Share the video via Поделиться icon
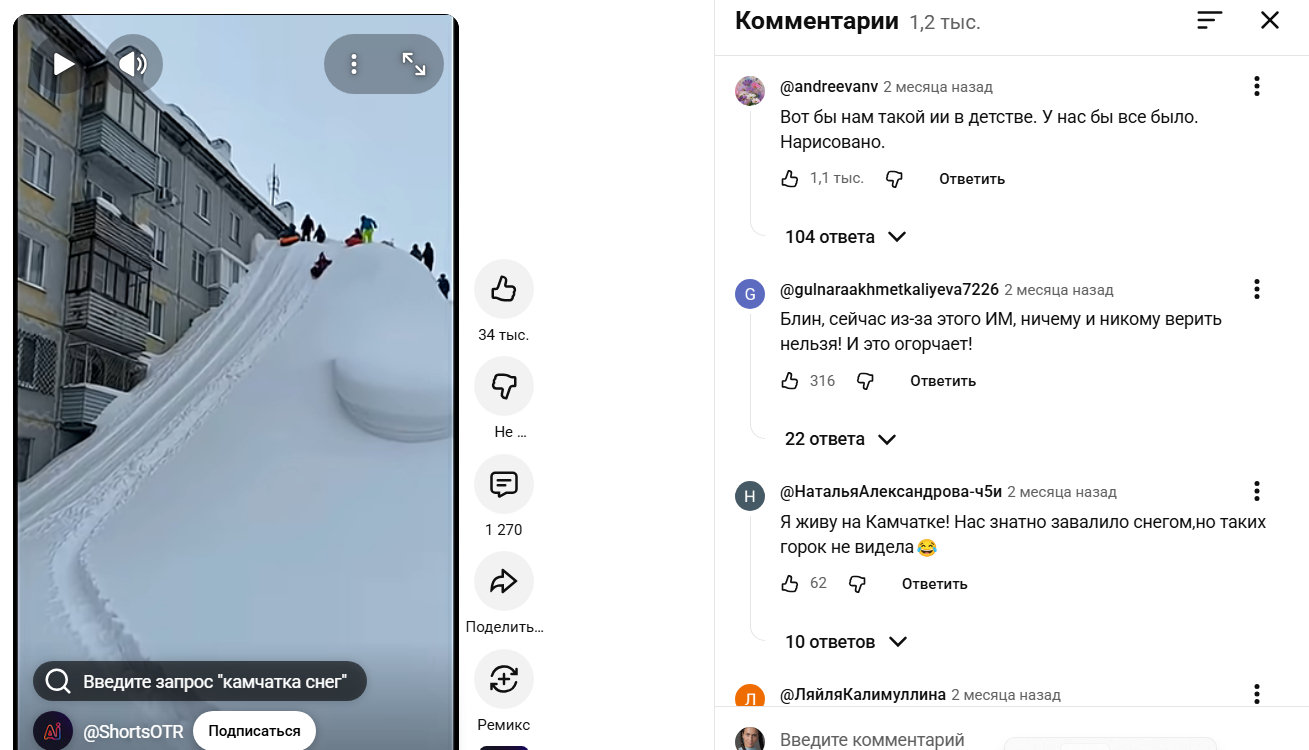This screenshot has height=750, width=1309. [x=504, y=581]
